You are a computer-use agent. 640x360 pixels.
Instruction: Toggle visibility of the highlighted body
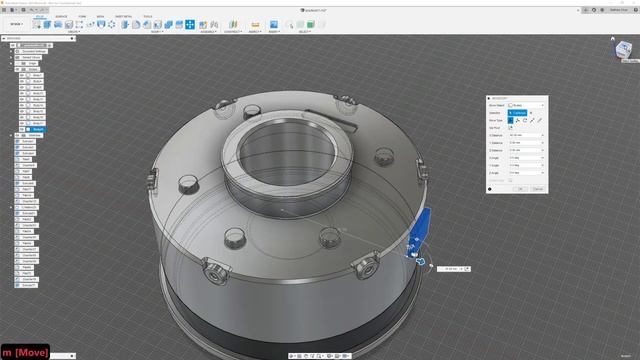click(22, 129)
